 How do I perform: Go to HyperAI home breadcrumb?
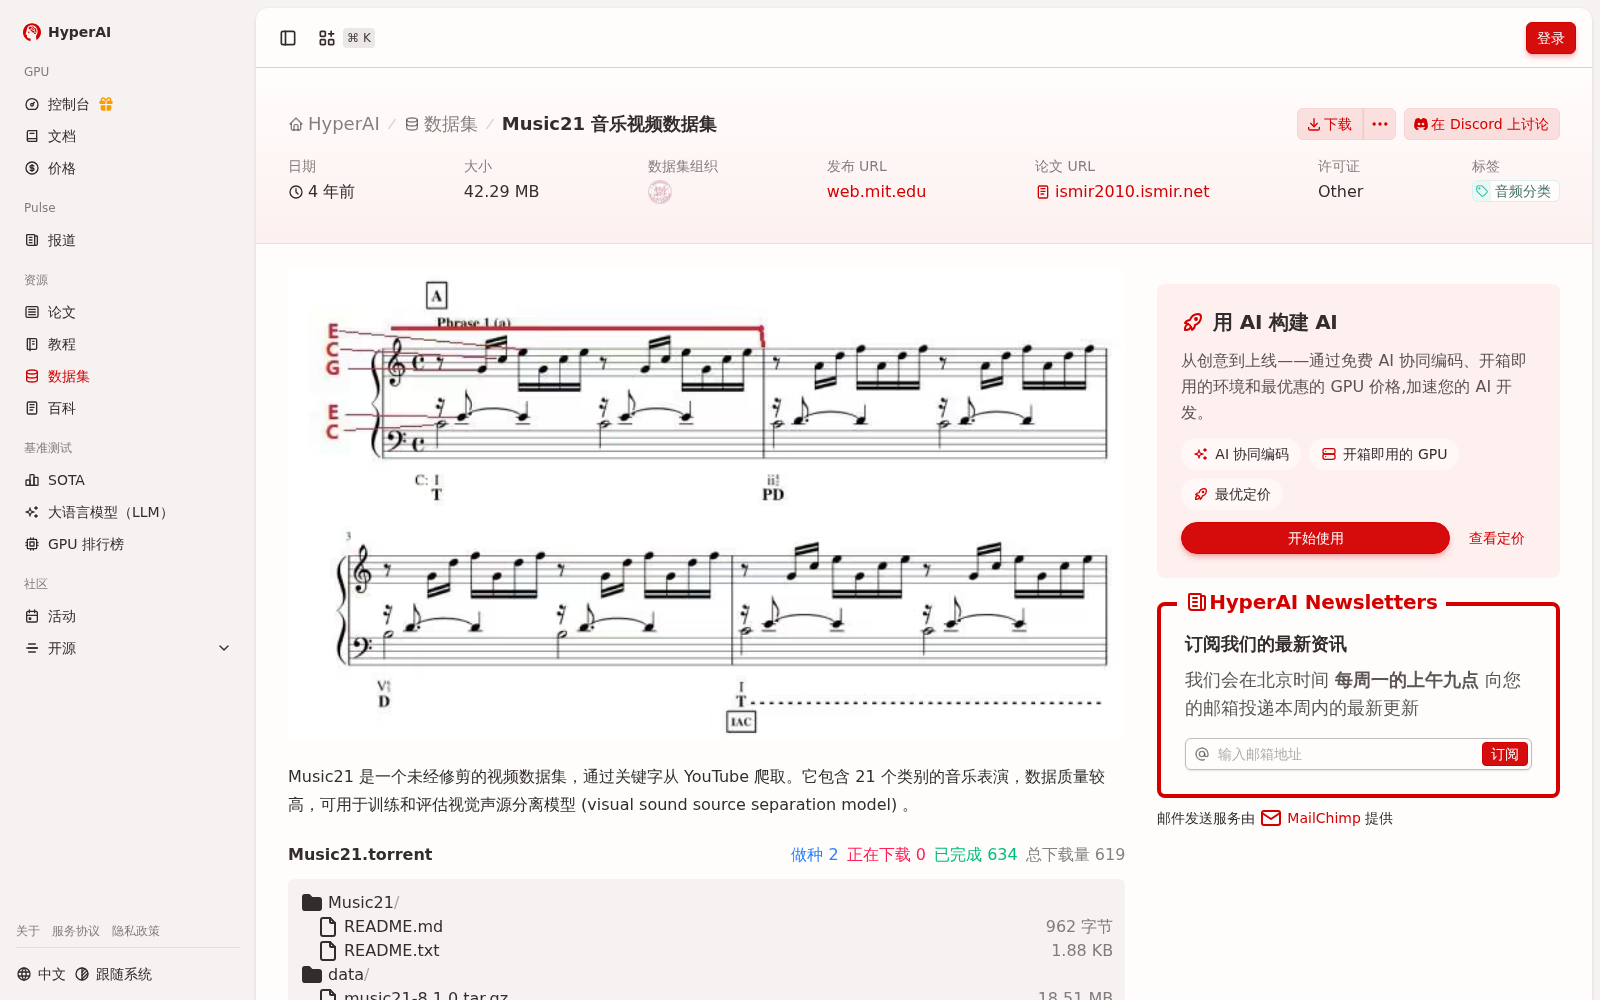pos(334,124)
